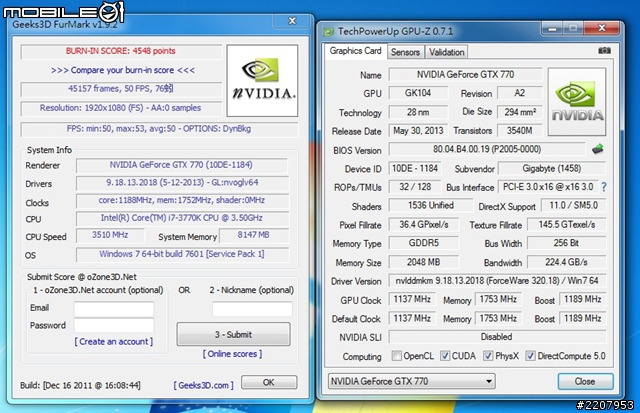Switch to the Graphics Card tab
Image resolution: width=640 pixels, height=413 pixels.
coord(356,51)
